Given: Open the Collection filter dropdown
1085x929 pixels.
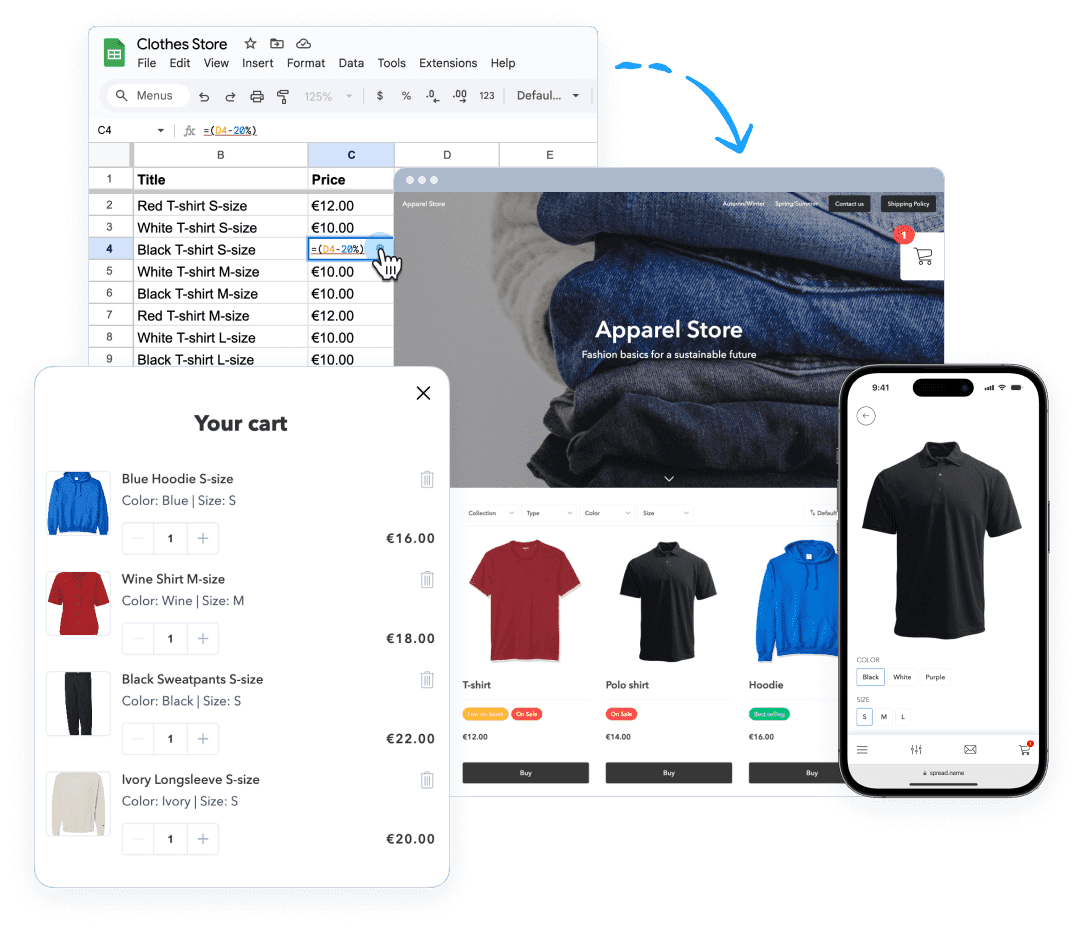Looking at the screenshot, I should (x=488, y=512).
